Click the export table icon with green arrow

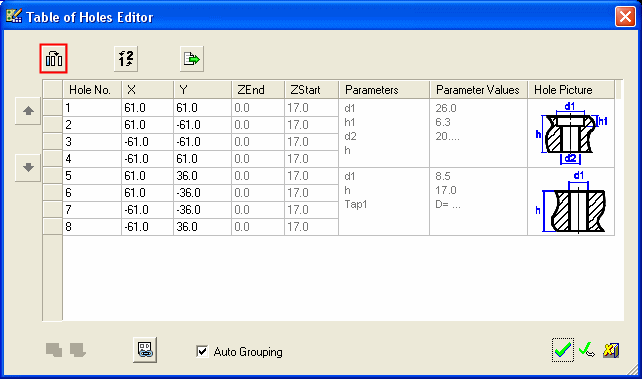192,59
